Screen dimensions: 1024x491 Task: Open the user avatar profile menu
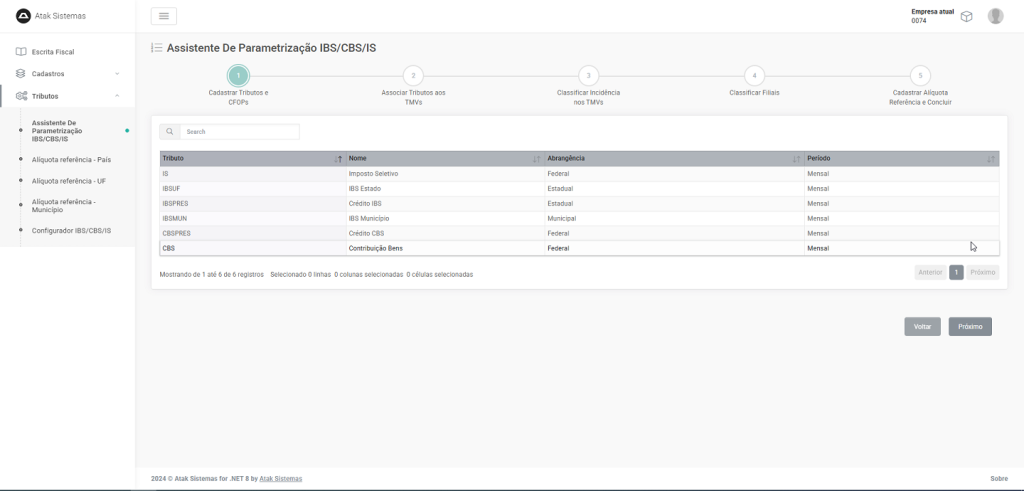[995, 16]
